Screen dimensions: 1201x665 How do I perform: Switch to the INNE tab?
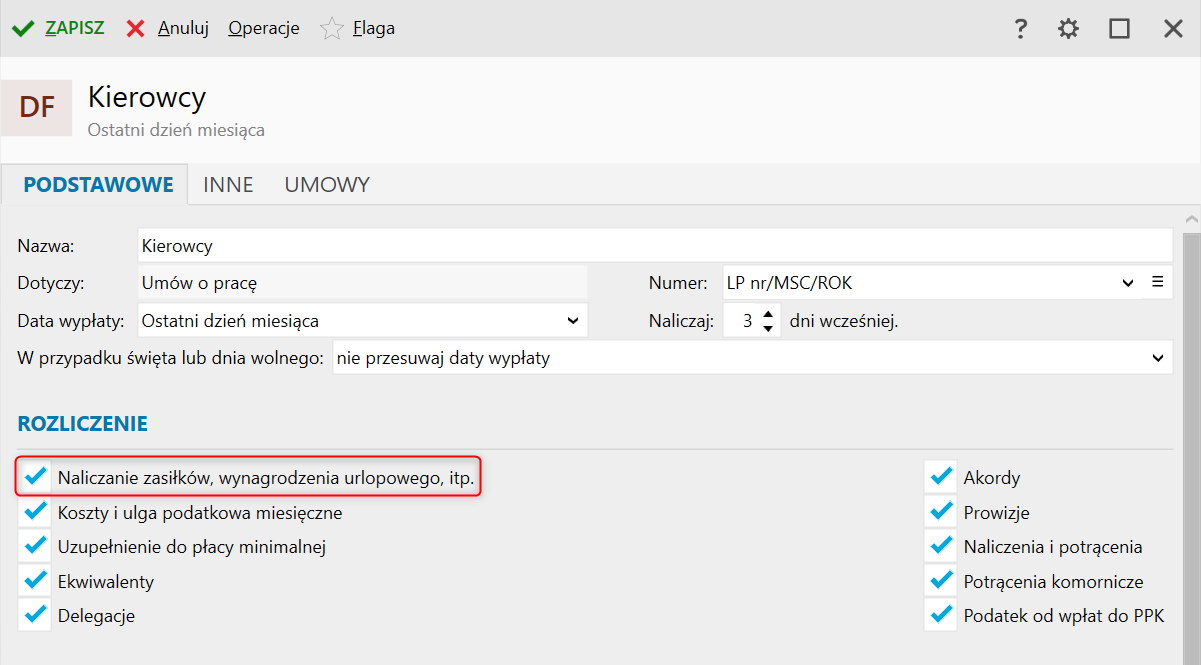point(228,185)
